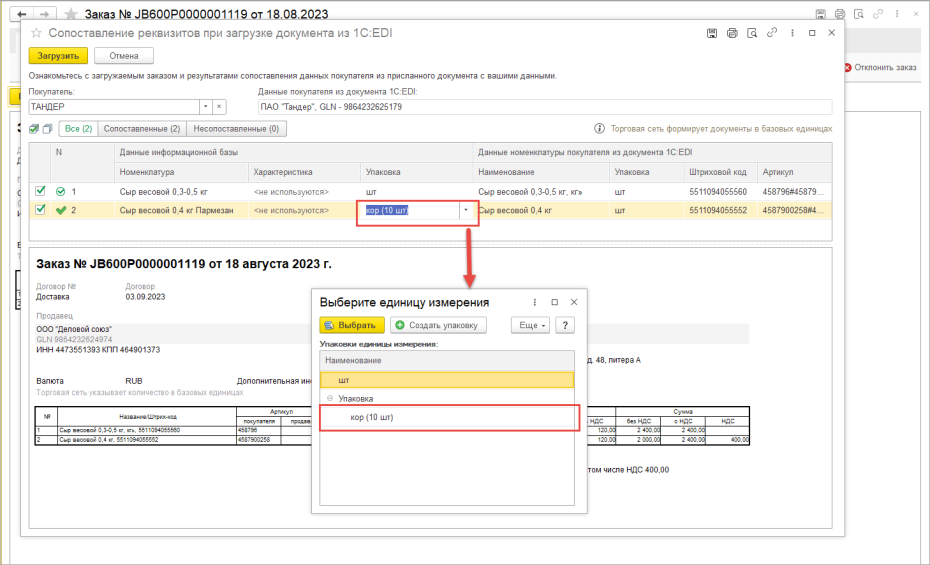Viewport: 930px width, 565px height.
Task: Uncheck all rows icon above the table
Action: click(x=47, y=129)
